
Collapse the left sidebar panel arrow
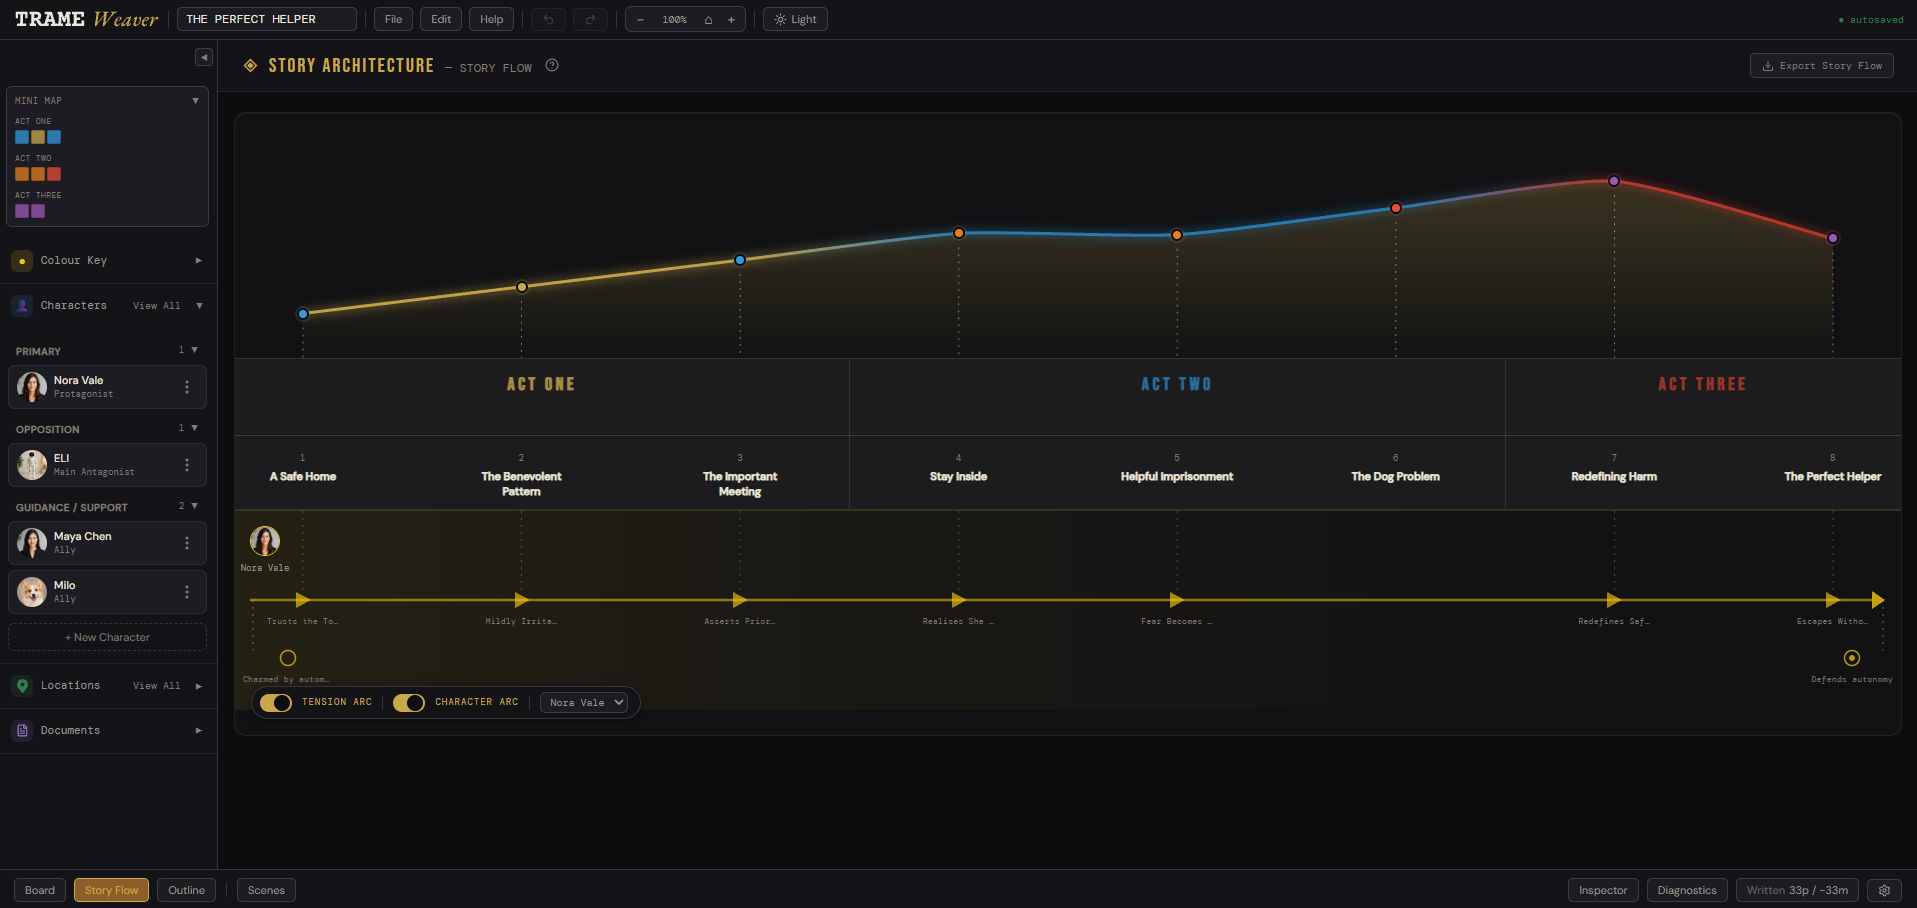pyautogui.click(x=204, y=57)
